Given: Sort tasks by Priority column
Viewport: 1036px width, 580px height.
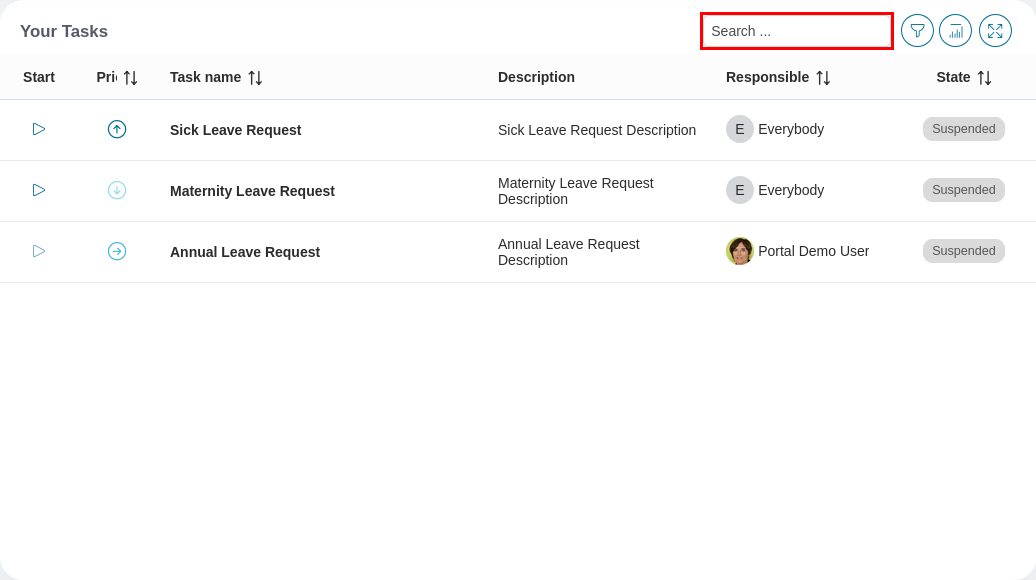Looking at the screenshot, I should click(x=131, y=78).
